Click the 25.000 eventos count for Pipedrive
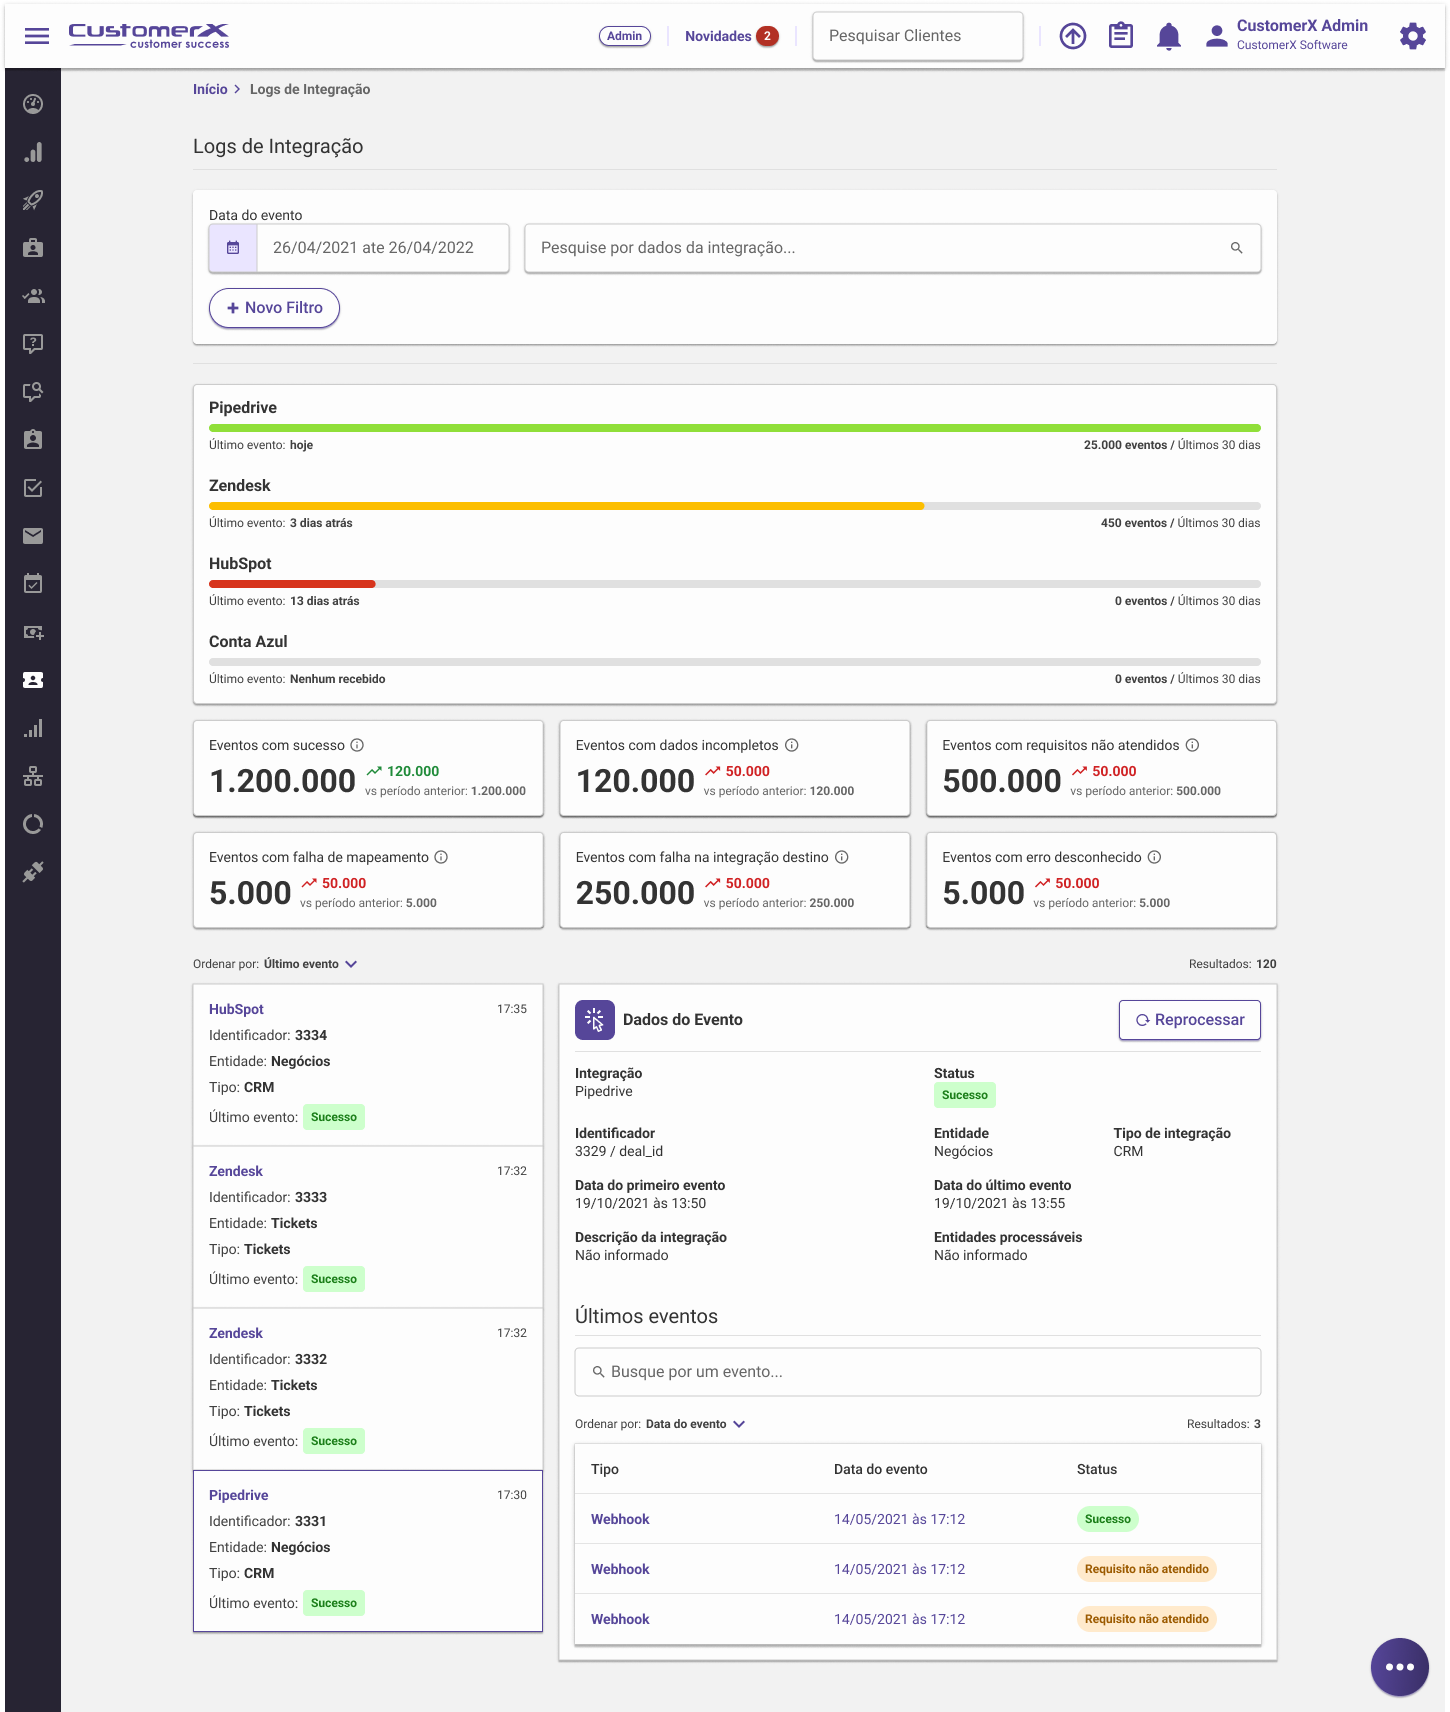The image size is (1450, 1712). click(x=1125, y=445)
